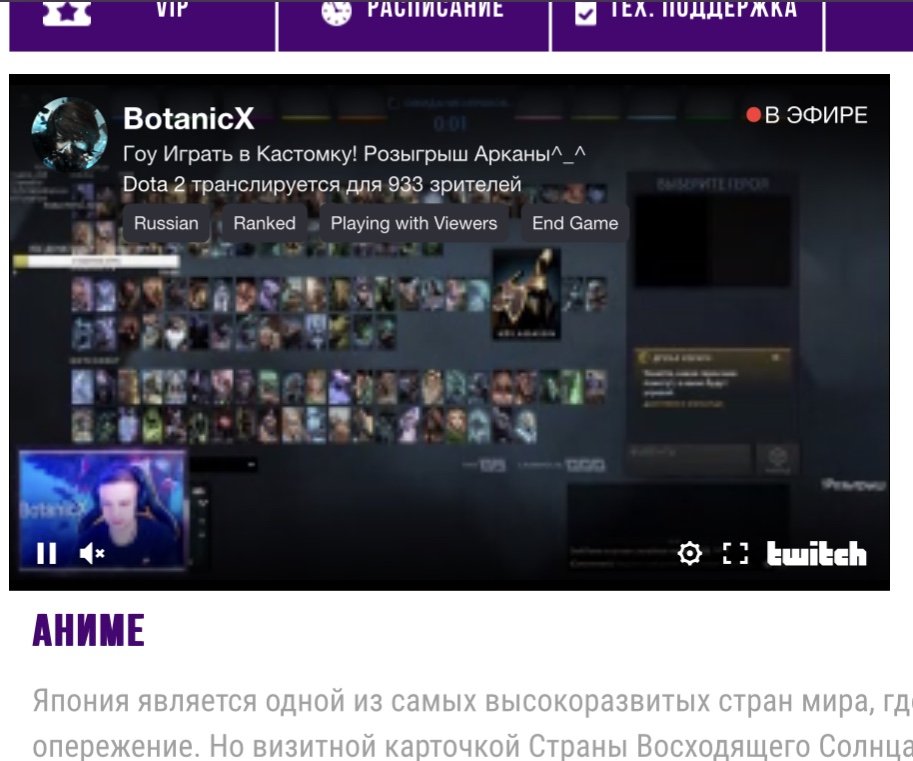The height and width of the screenshot is (761, 913).
Task: Click the checkmark icon beside Тех. поддержка
Action: pos(586,12)
